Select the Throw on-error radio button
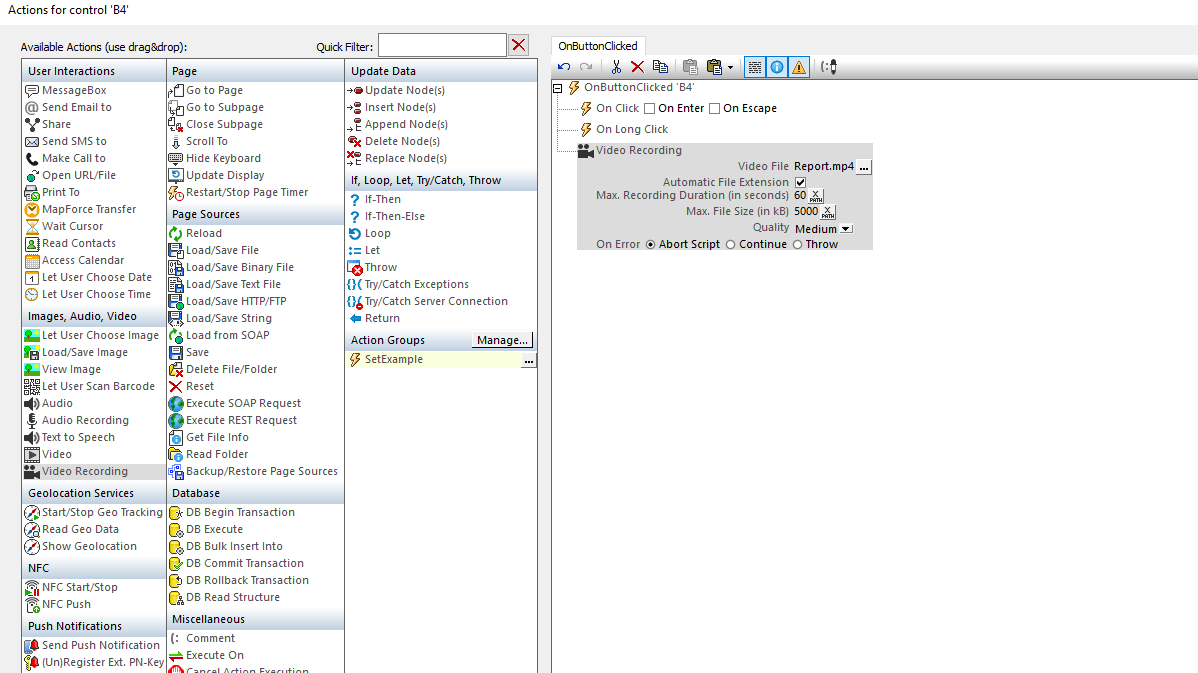The height and width of the screenshot is (673, 1198). point(797,244)
